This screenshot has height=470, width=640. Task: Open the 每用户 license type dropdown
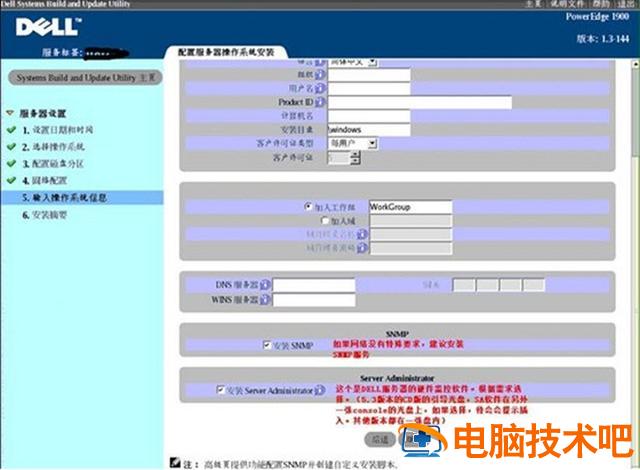tap(372, 144)
